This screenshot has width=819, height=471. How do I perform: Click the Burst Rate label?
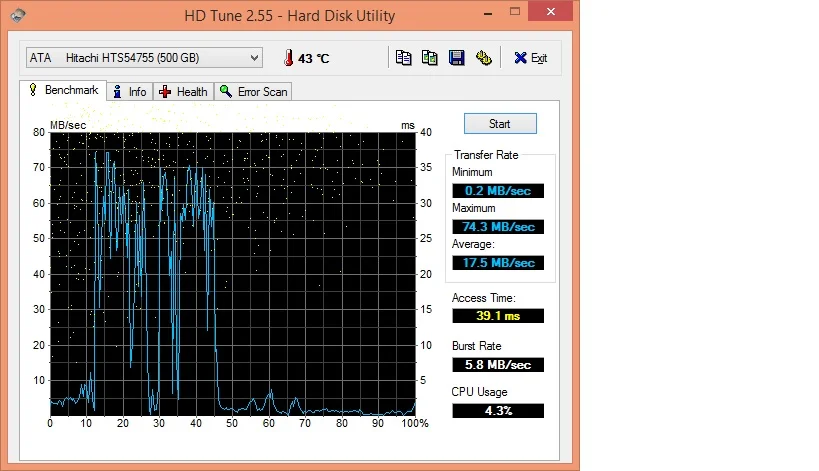[476, 346]
